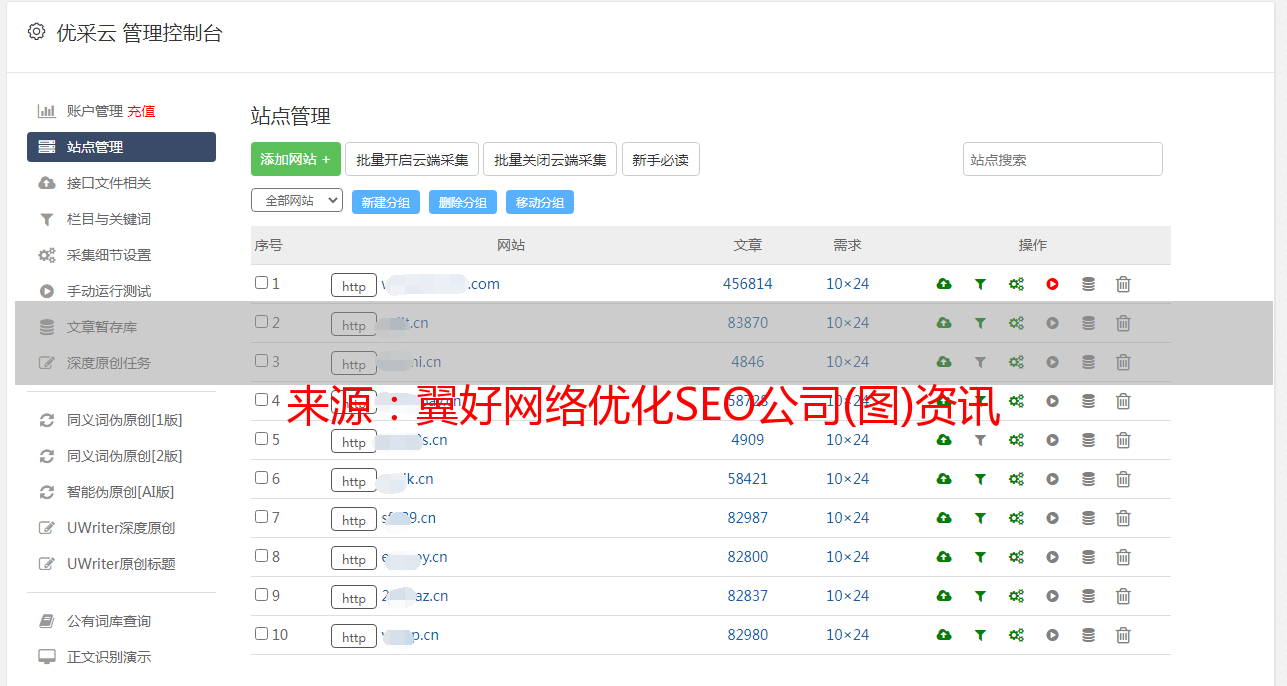1287x686 pixels.
Task: Click the filter icon in the 4909 row
Action: coord(980,440)
